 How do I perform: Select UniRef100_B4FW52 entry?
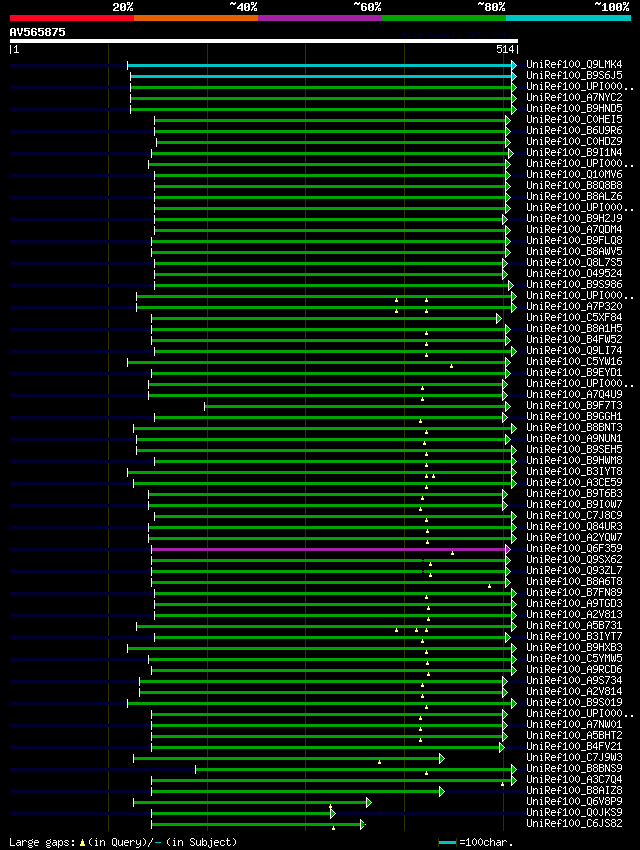[574, 339]
